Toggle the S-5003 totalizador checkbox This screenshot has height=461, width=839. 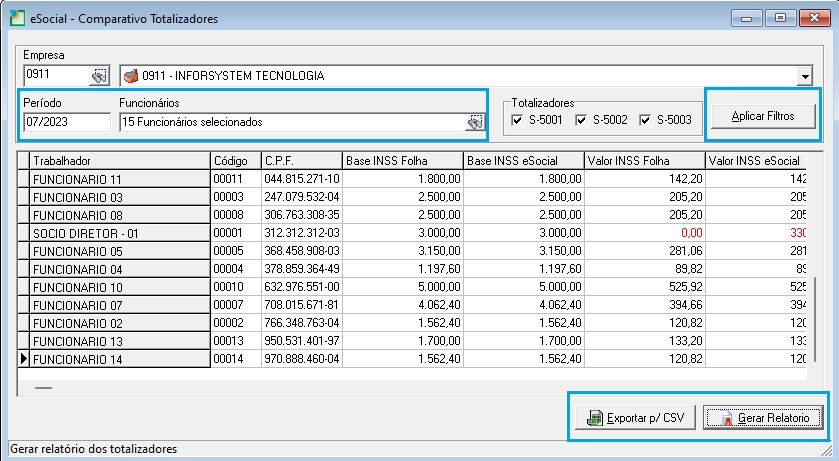coord(645,120)
